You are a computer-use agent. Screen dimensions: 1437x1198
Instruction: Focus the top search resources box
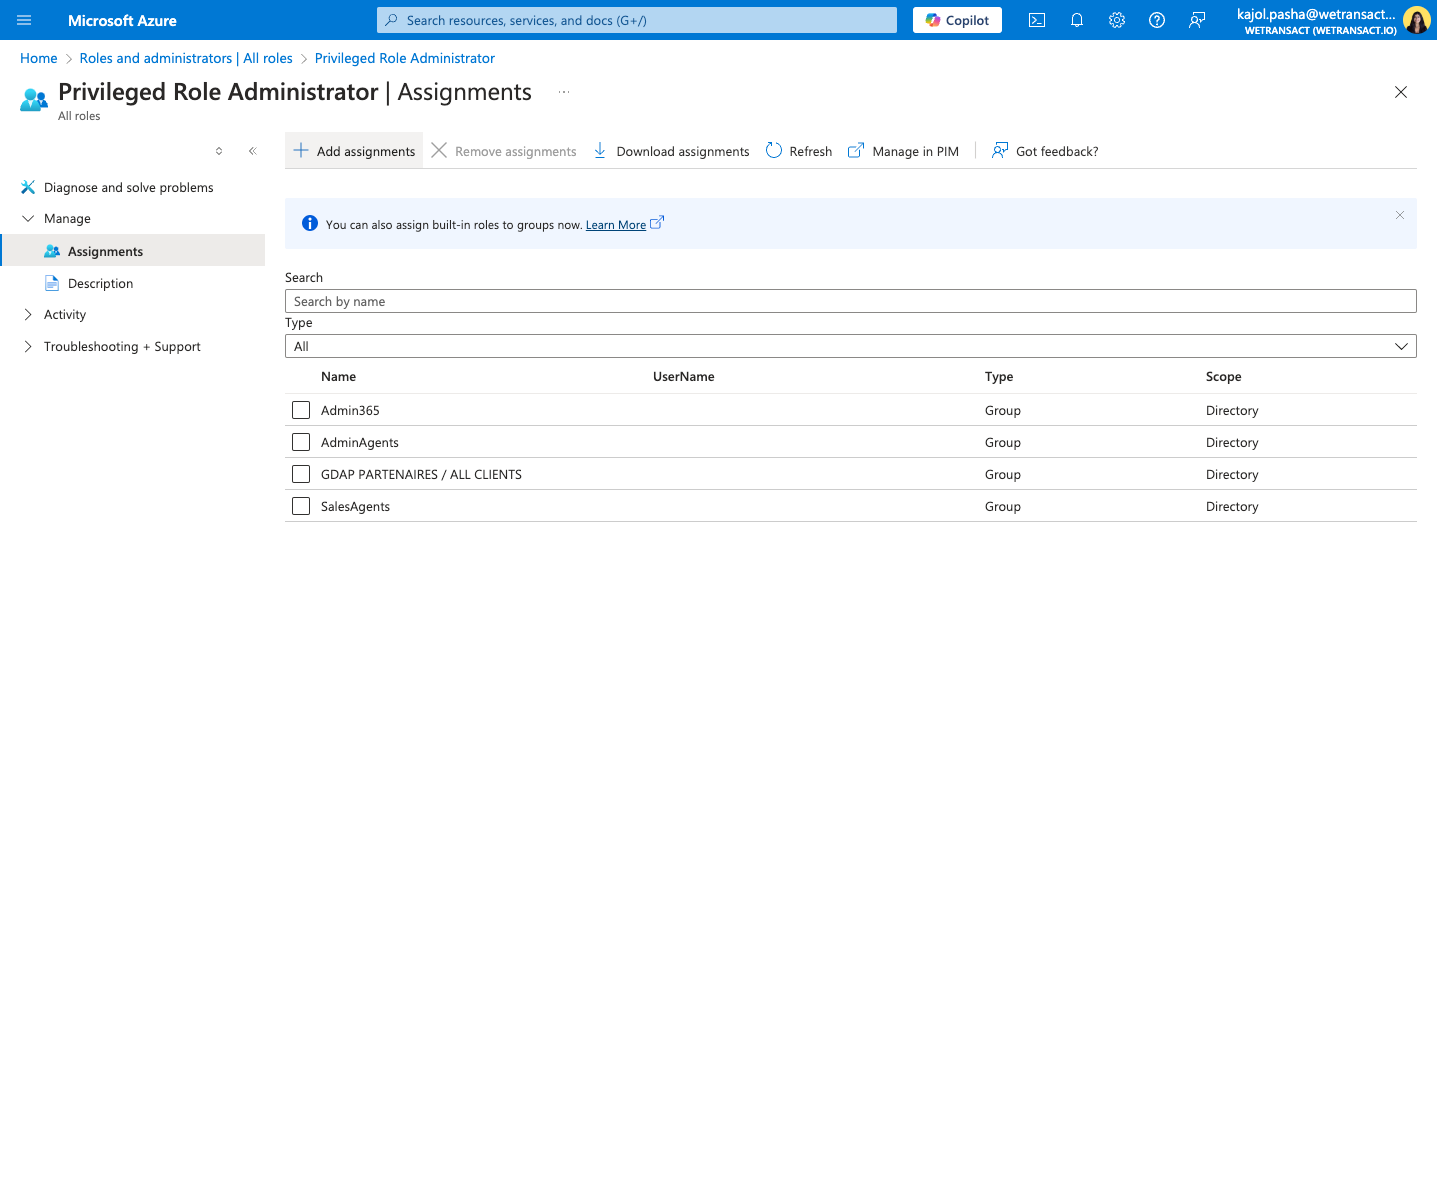(637, 20)
